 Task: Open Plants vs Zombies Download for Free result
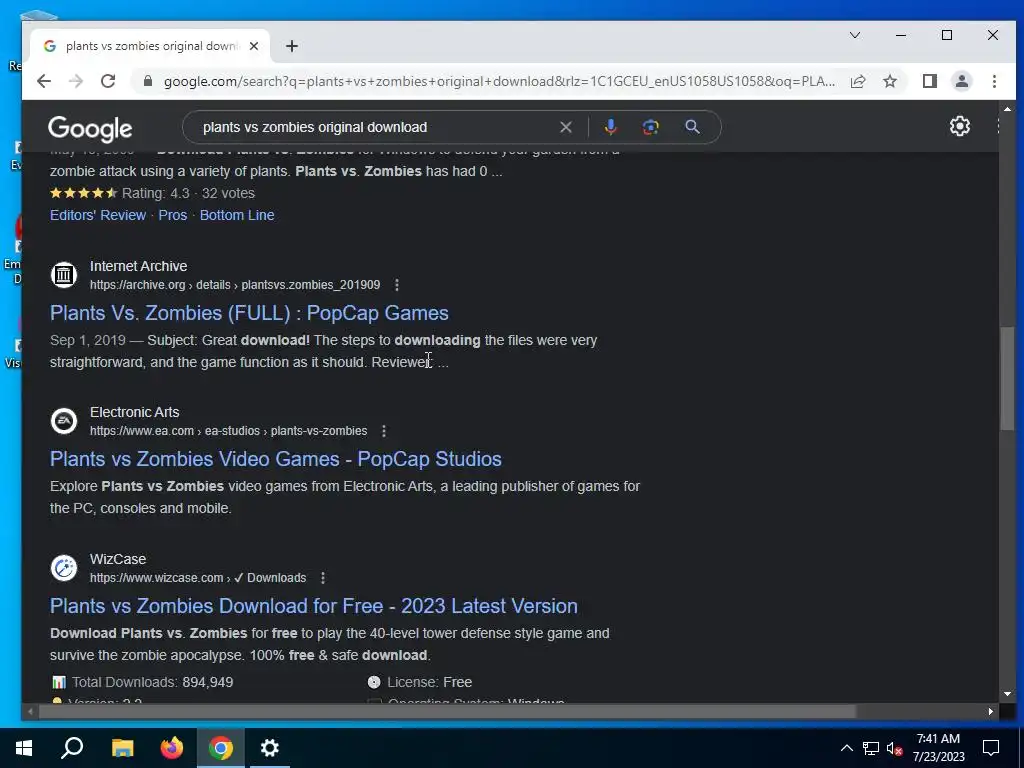(x=314, y=606)
